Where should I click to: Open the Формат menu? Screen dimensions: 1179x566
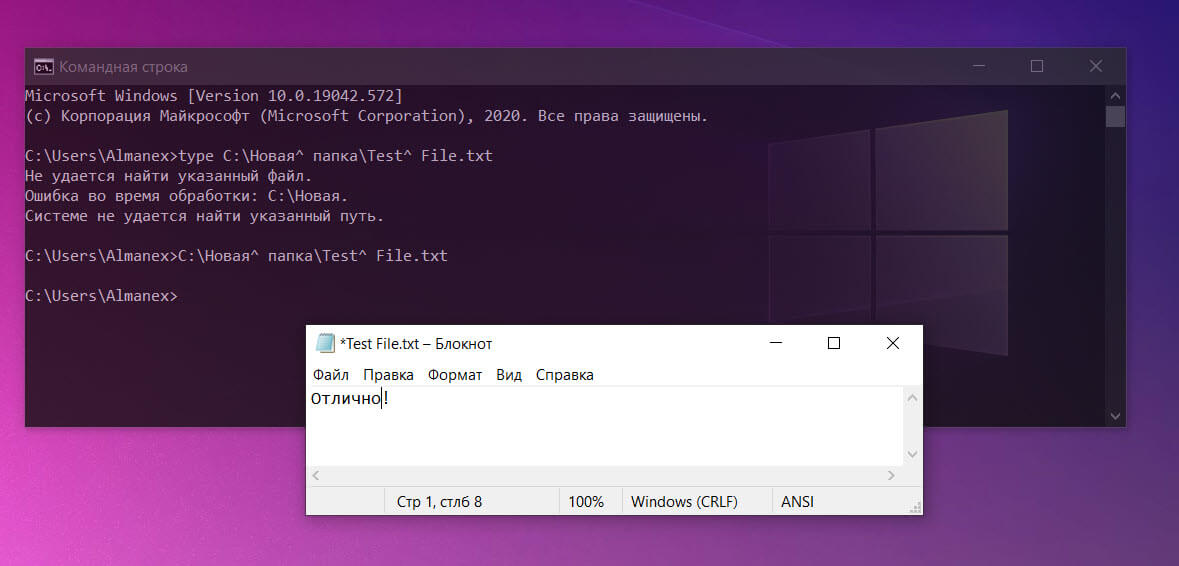455,374
